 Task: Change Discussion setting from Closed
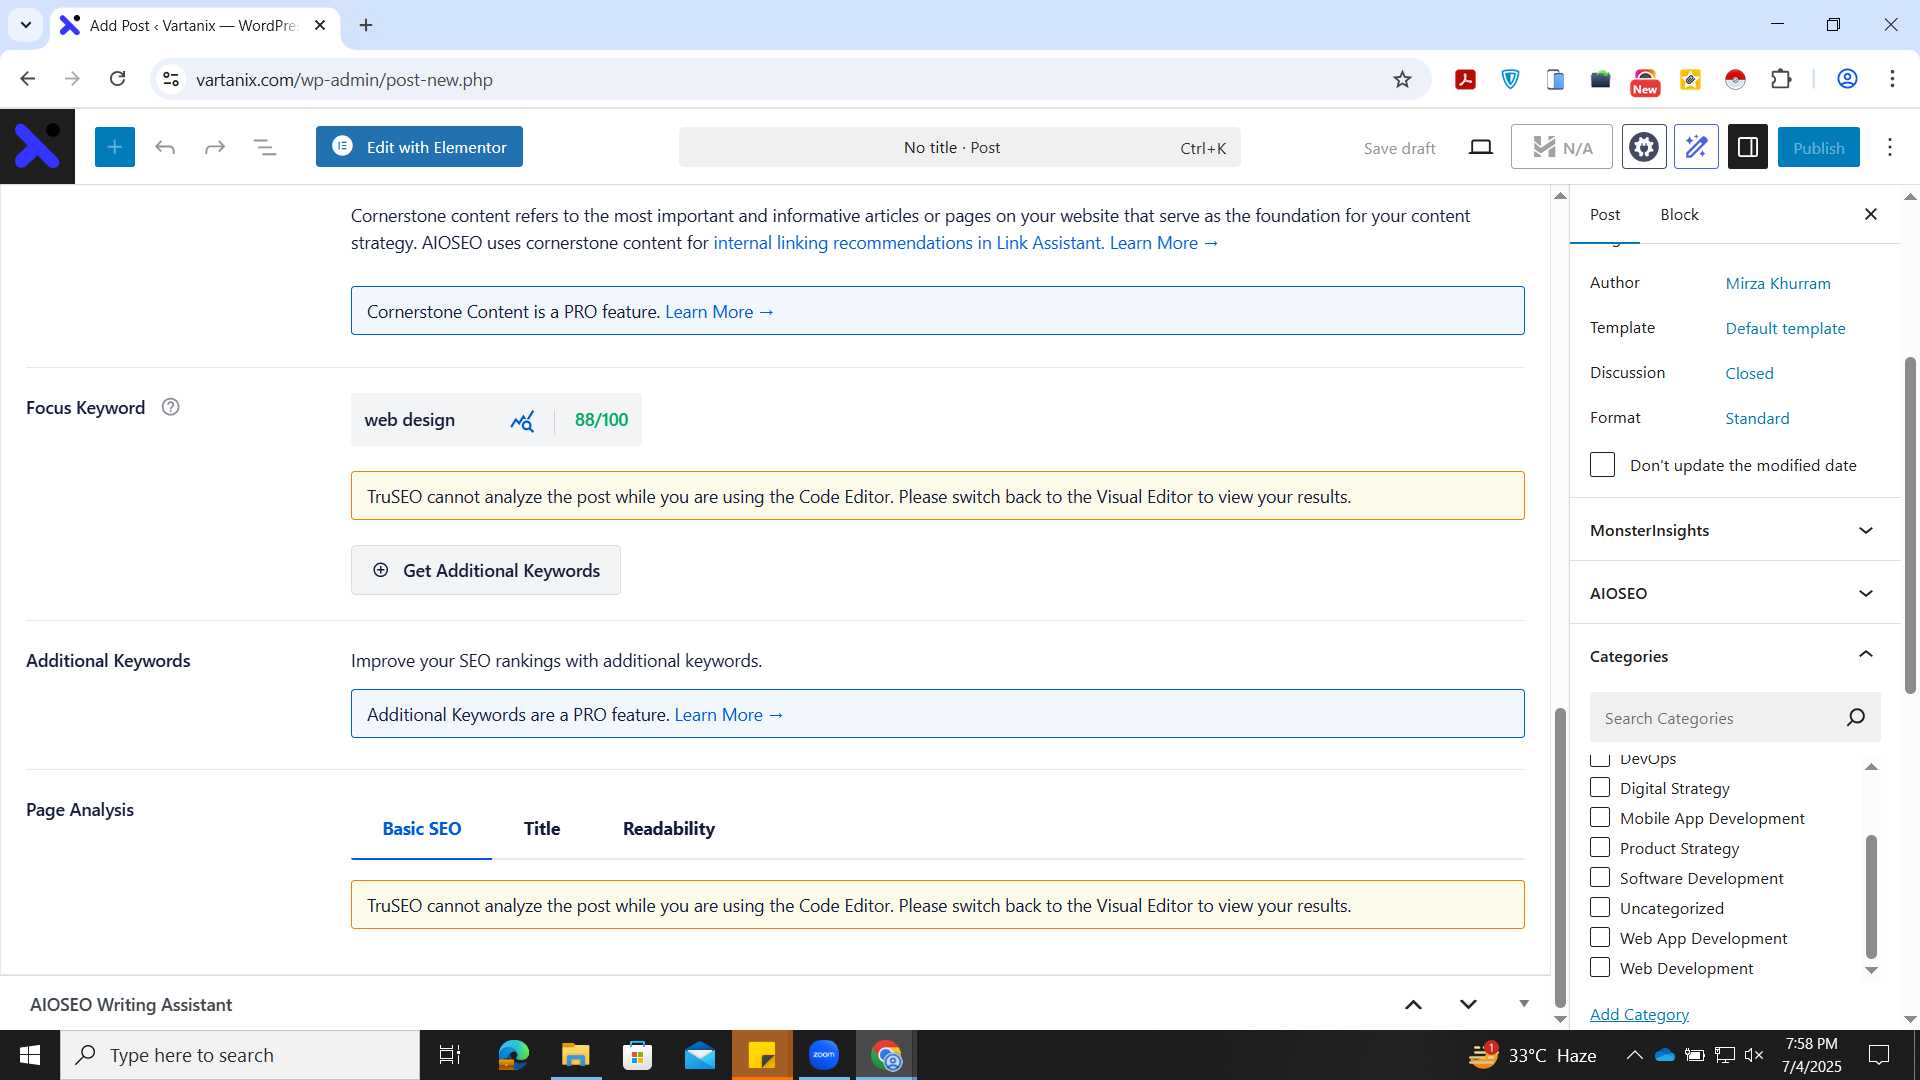(x=1749, y=373)
